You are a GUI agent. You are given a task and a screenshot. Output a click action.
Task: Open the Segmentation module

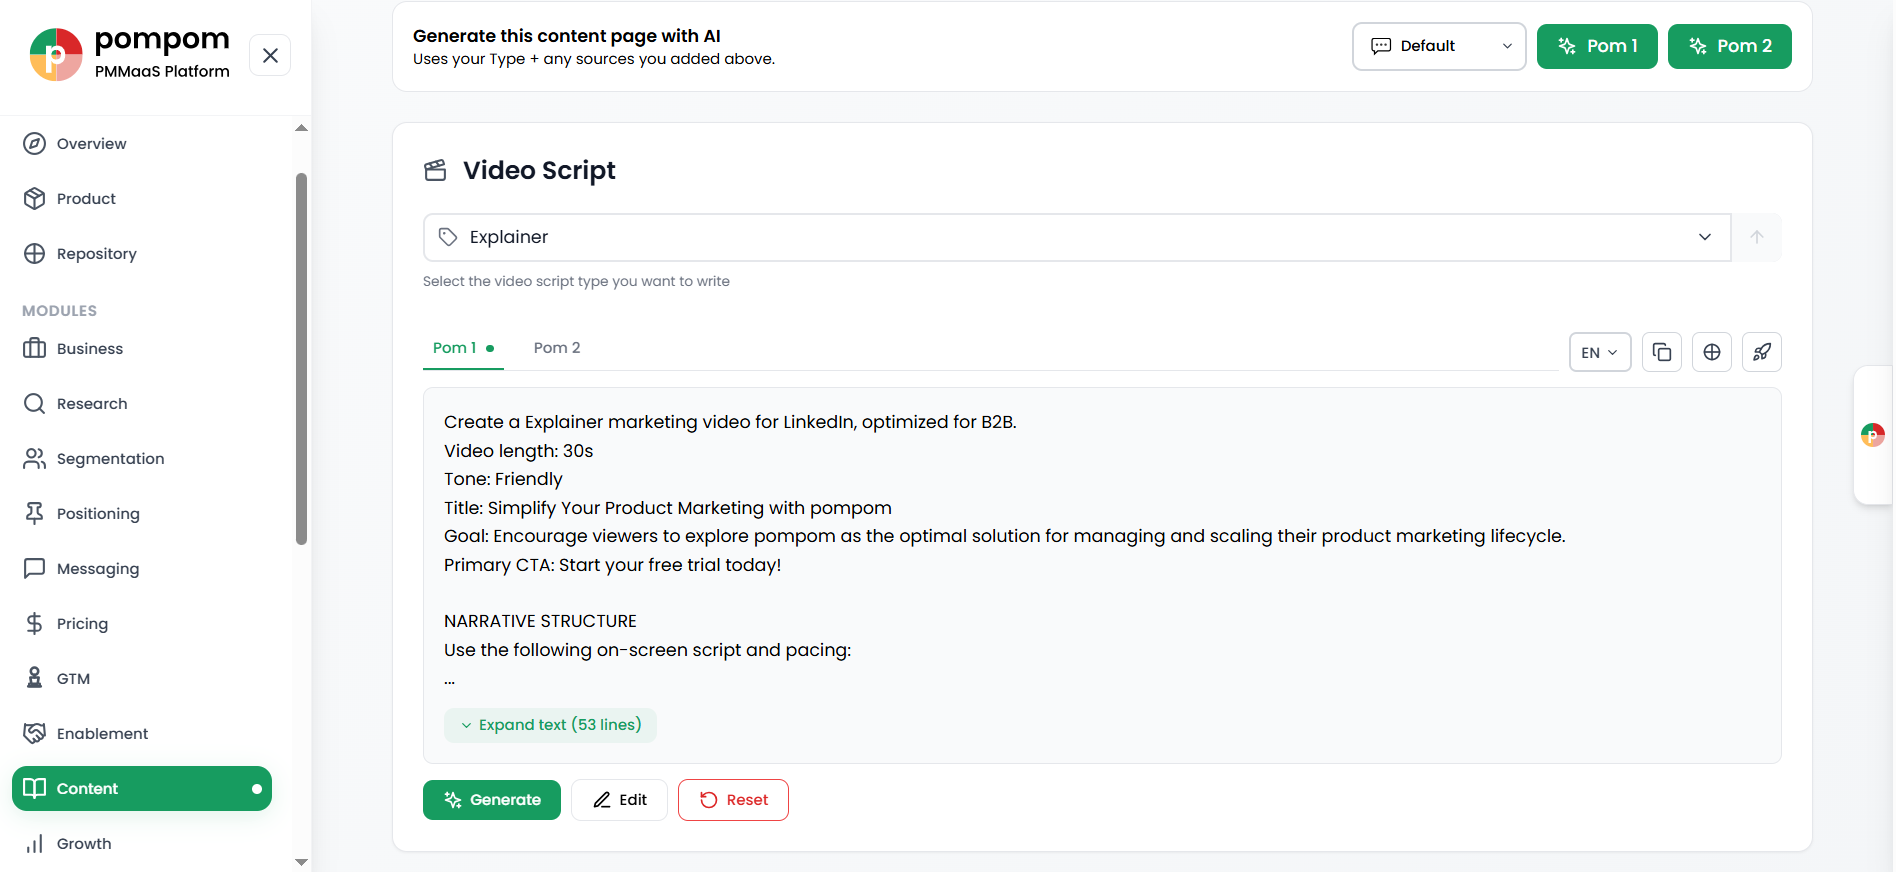[141, 458]
